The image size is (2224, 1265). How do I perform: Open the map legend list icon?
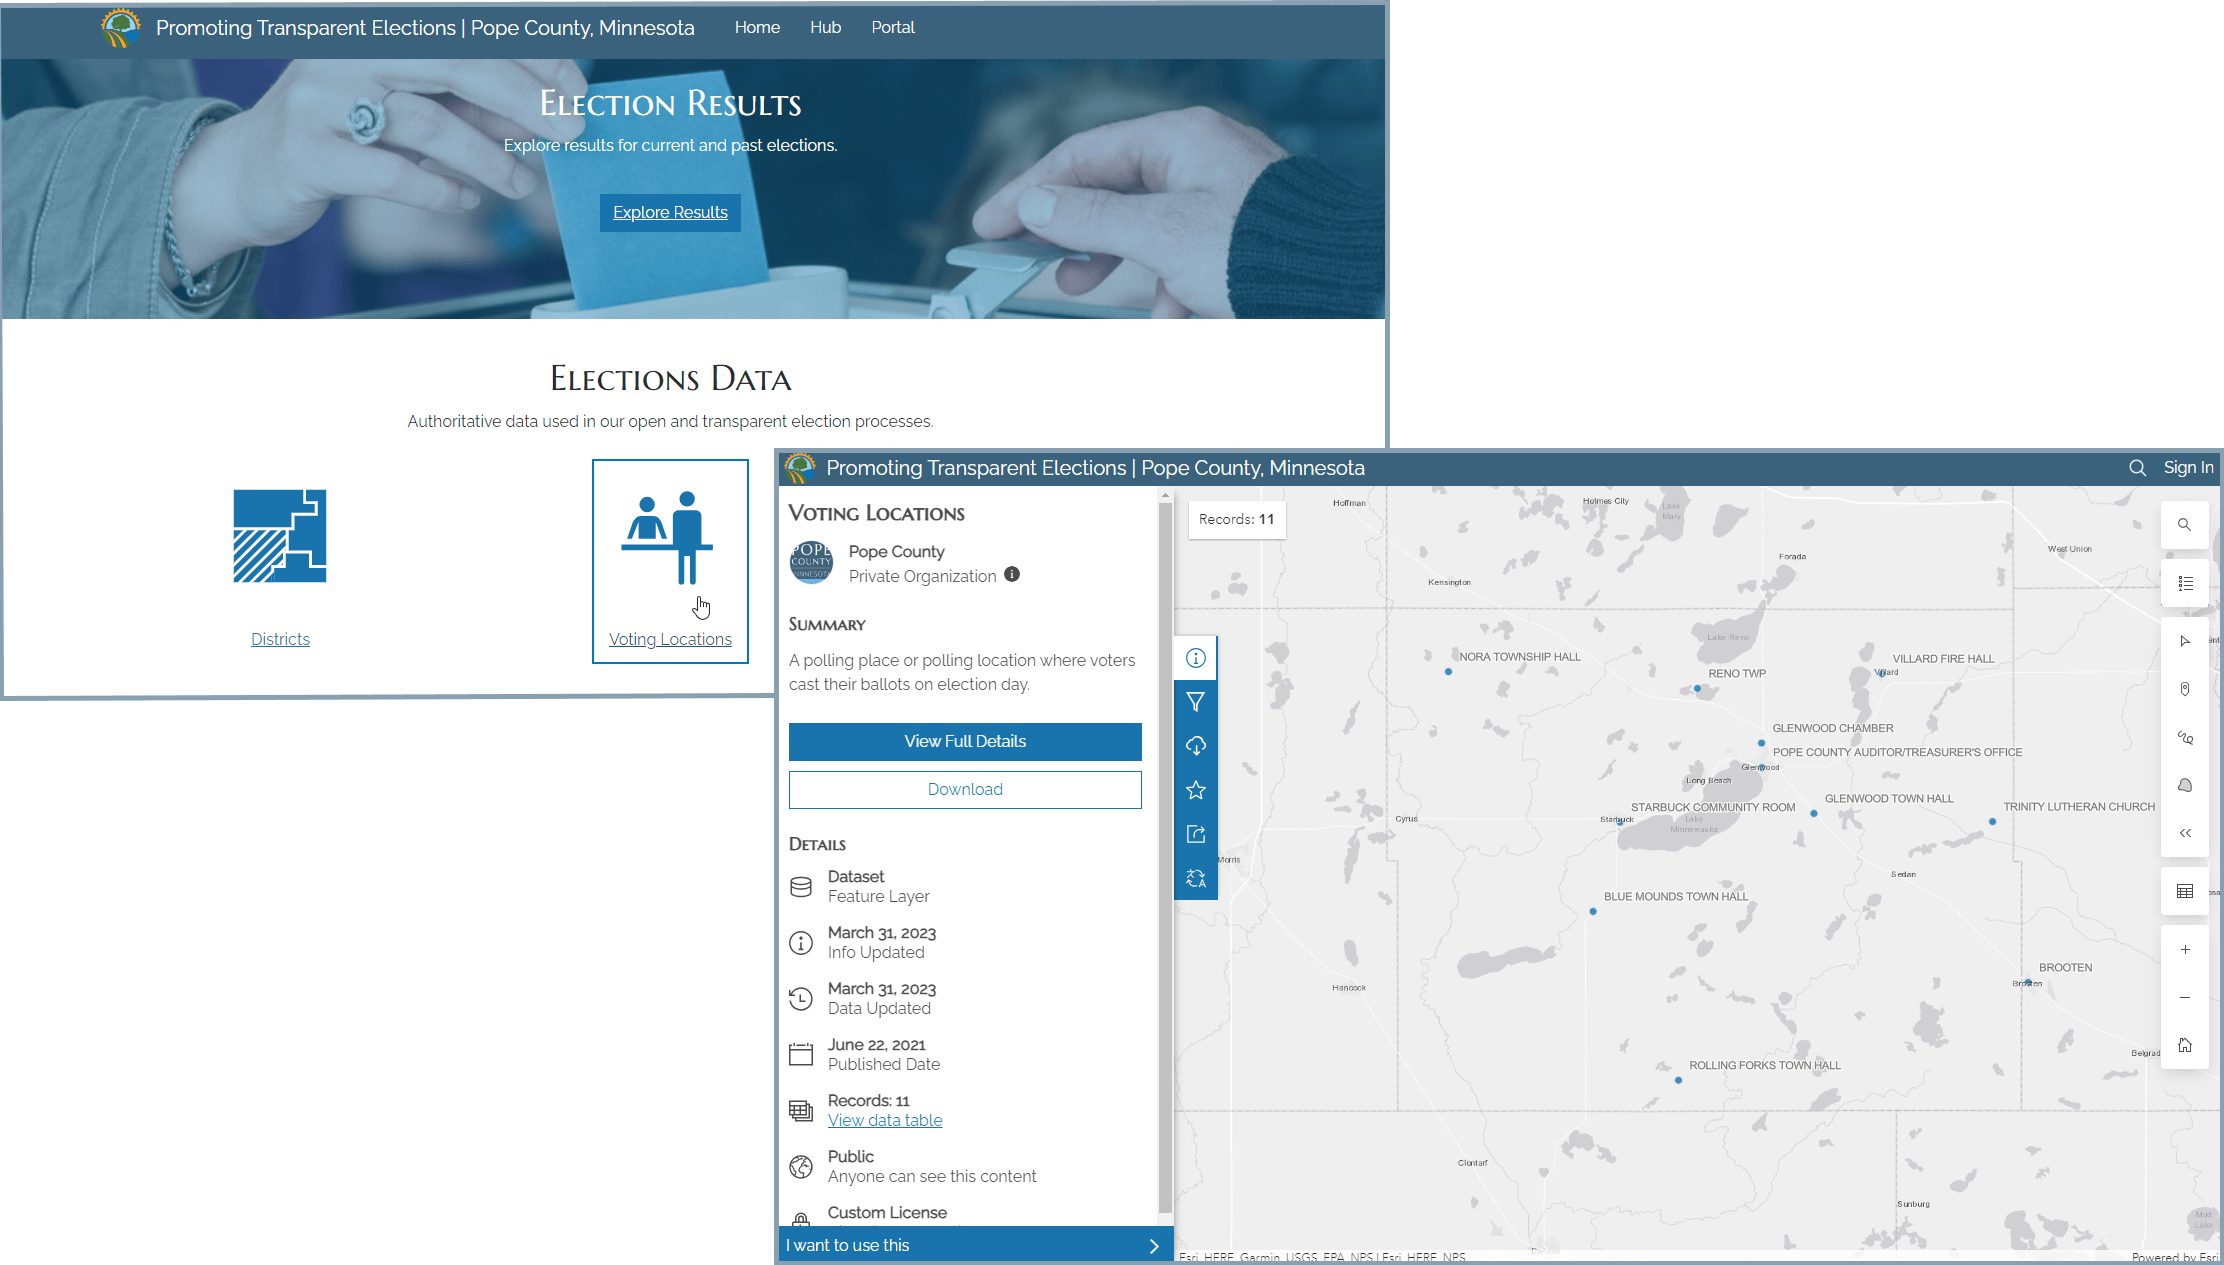(x=2185, y=583)
